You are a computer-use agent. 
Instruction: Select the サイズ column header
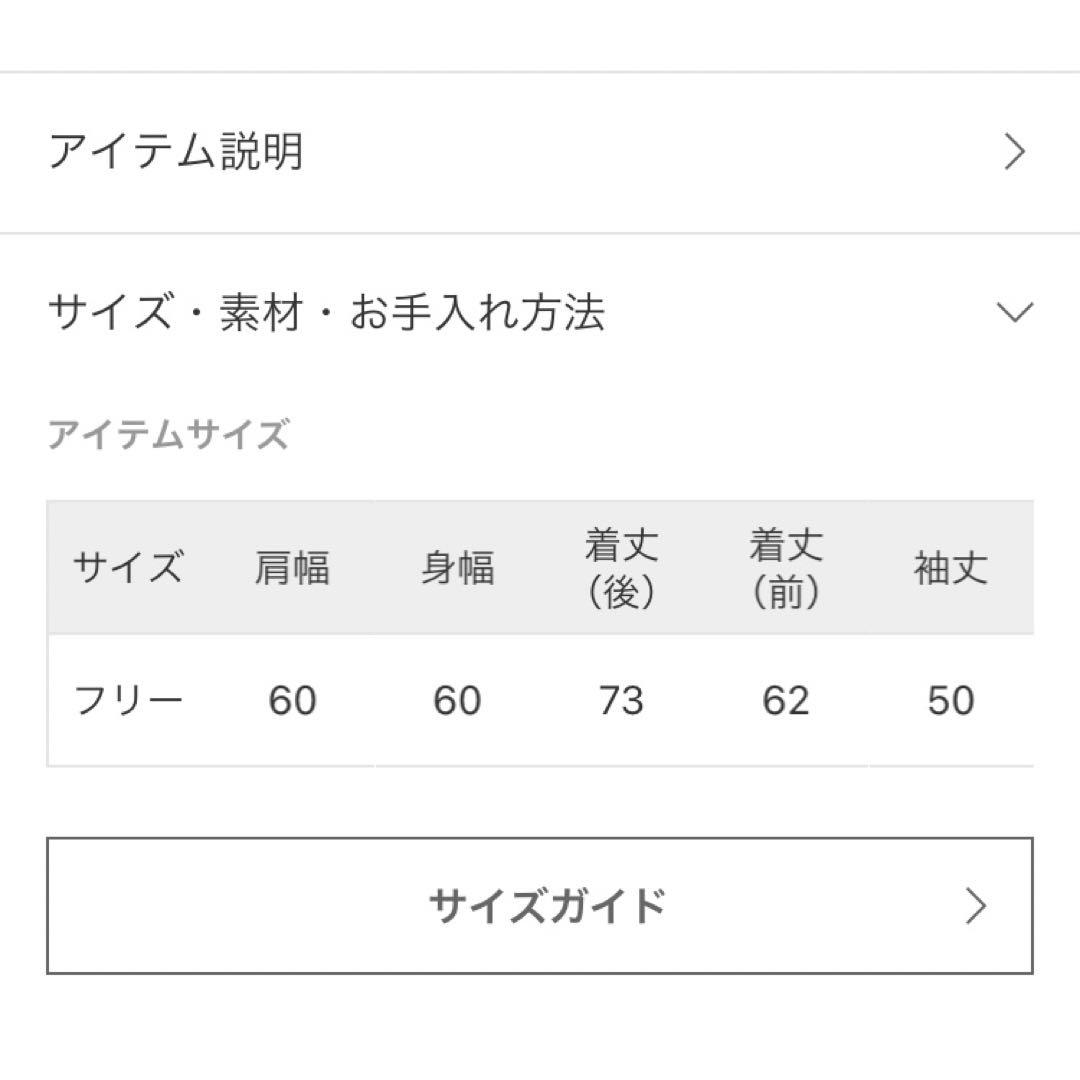(128, 568)
